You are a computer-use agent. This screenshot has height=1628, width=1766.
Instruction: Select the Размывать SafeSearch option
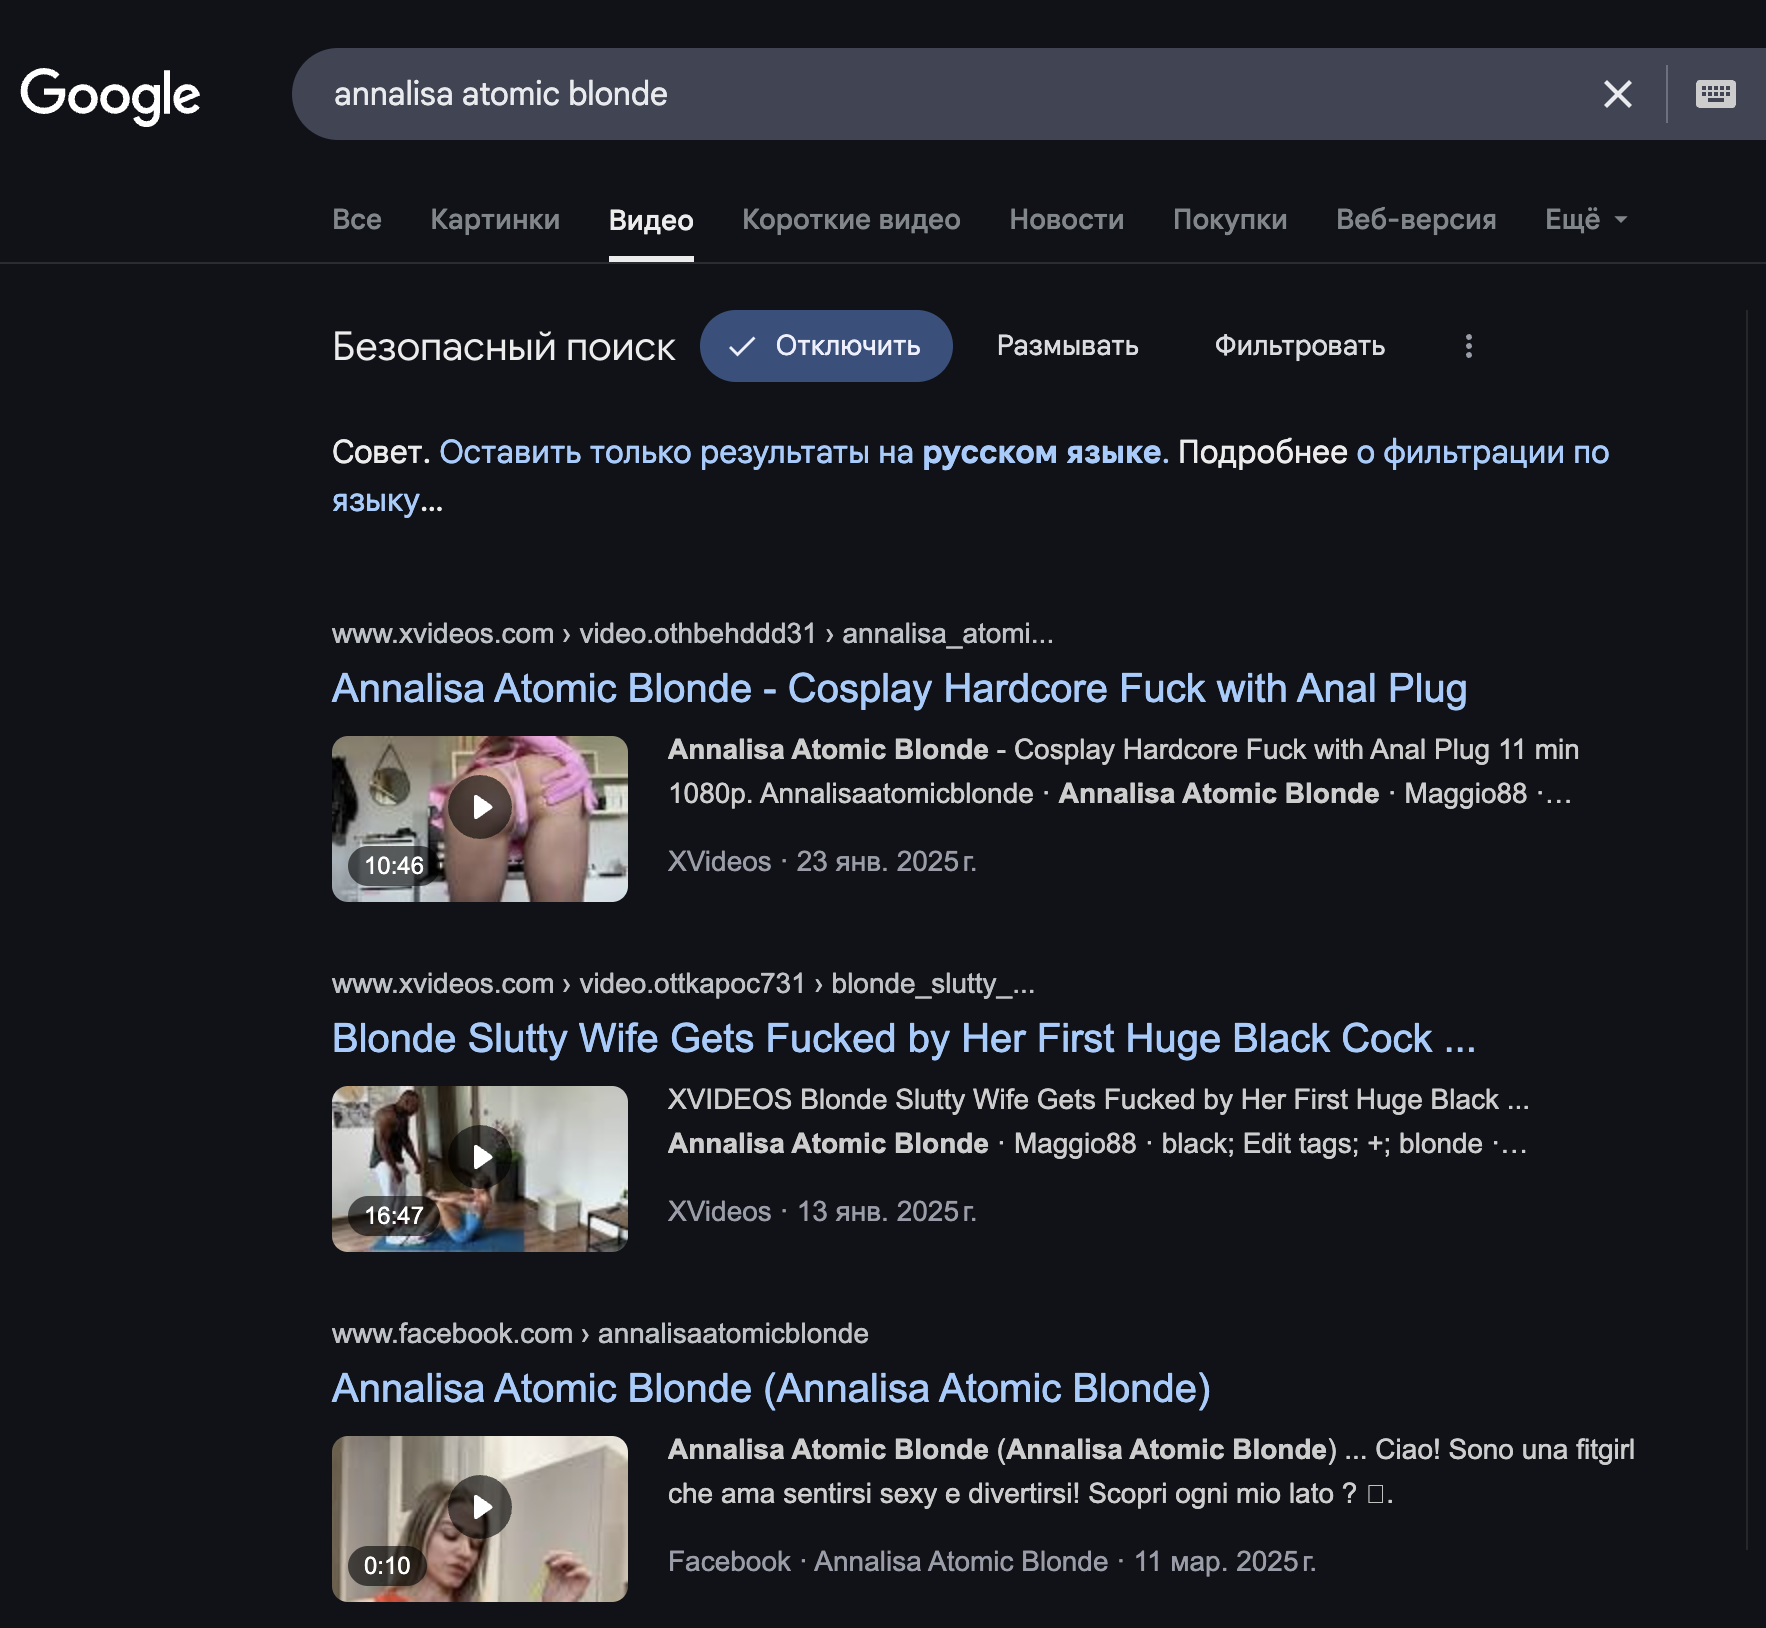coord(1067,346)
